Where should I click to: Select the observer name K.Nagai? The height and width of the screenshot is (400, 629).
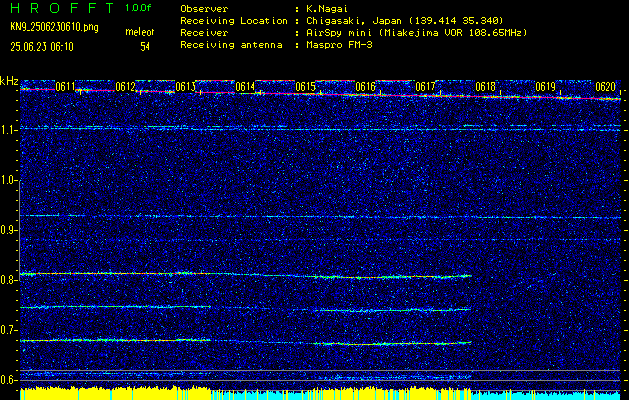(x=327, y=9)
